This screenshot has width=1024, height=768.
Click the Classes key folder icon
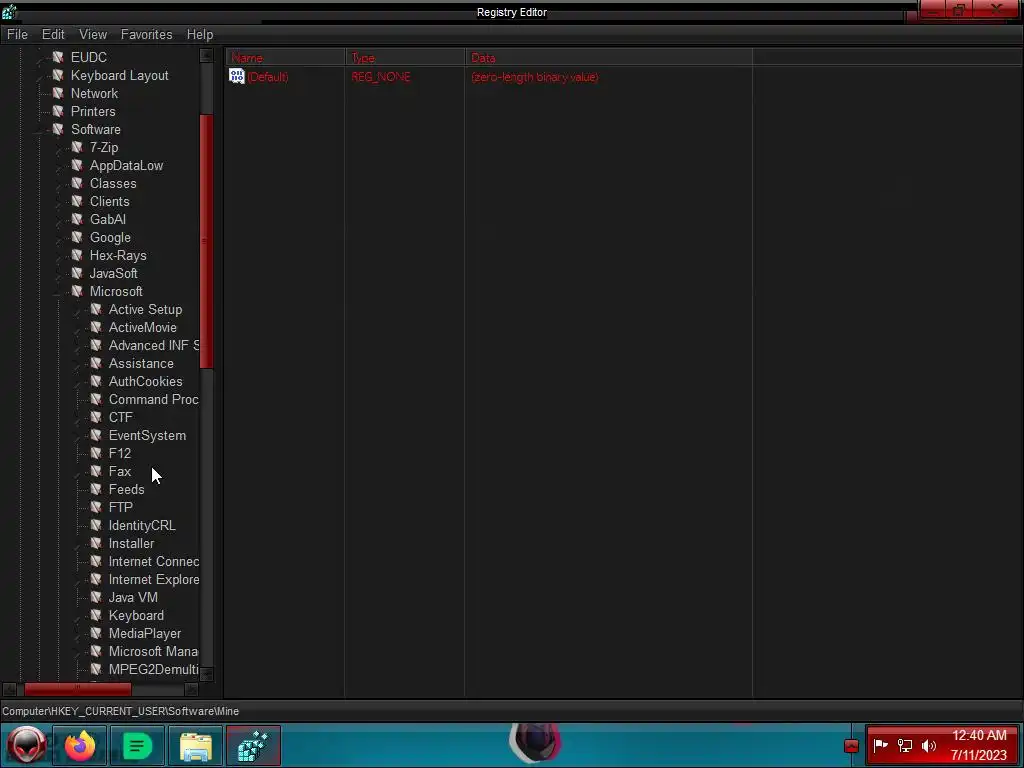tap(77, 183)
